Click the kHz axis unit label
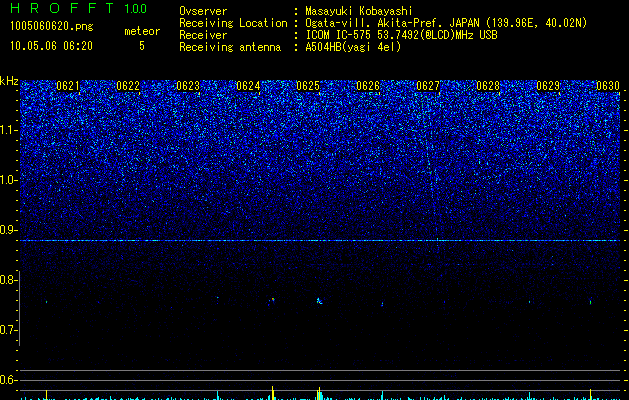 (x=9, y=81)
